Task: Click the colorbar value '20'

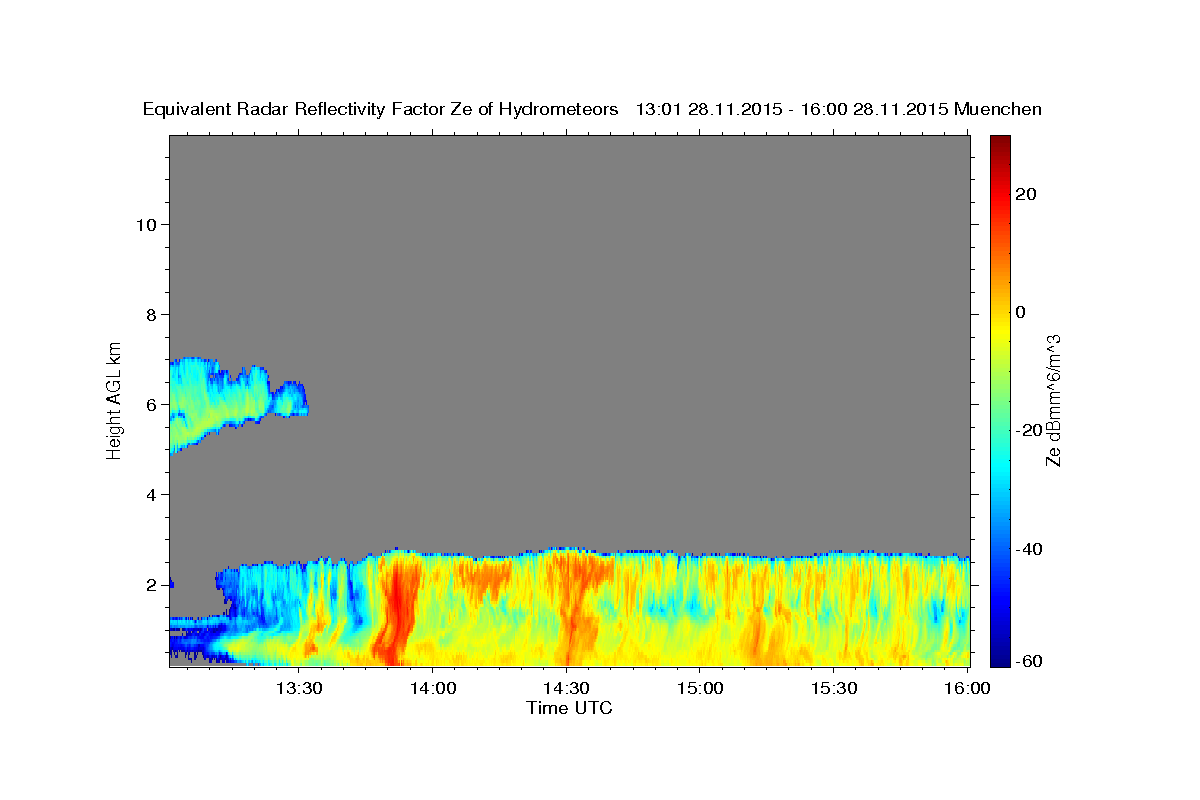Action: point(1026,194)
